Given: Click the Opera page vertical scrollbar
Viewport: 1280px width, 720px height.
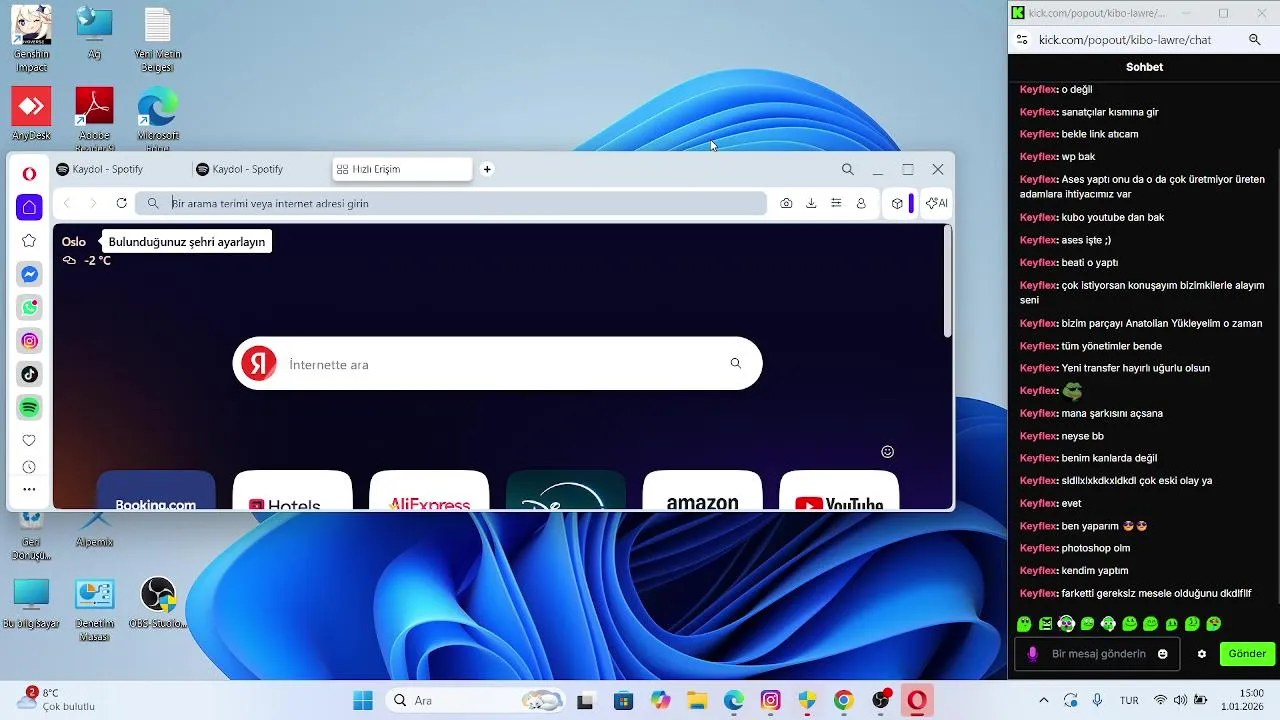Looking at the screenshot, I should tap(948, 283).
